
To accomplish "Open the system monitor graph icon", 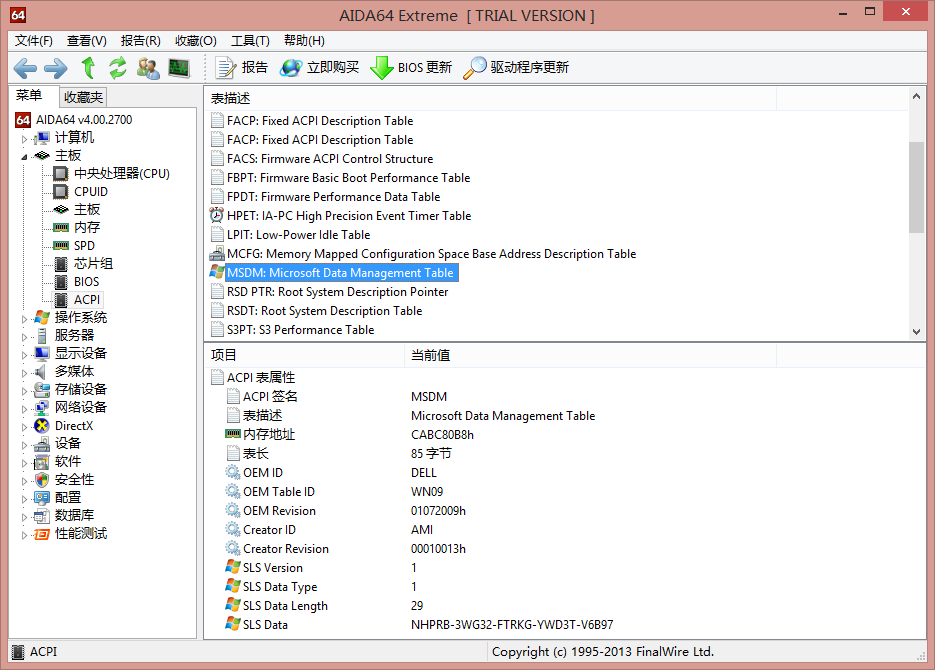I will coord(179,68).
